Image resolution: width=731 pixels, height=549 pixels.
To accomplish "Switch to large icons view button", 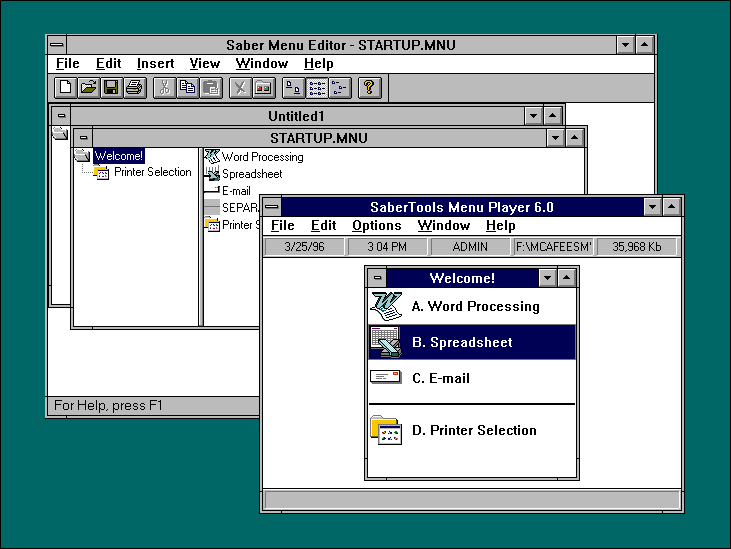I will [294, 88].
